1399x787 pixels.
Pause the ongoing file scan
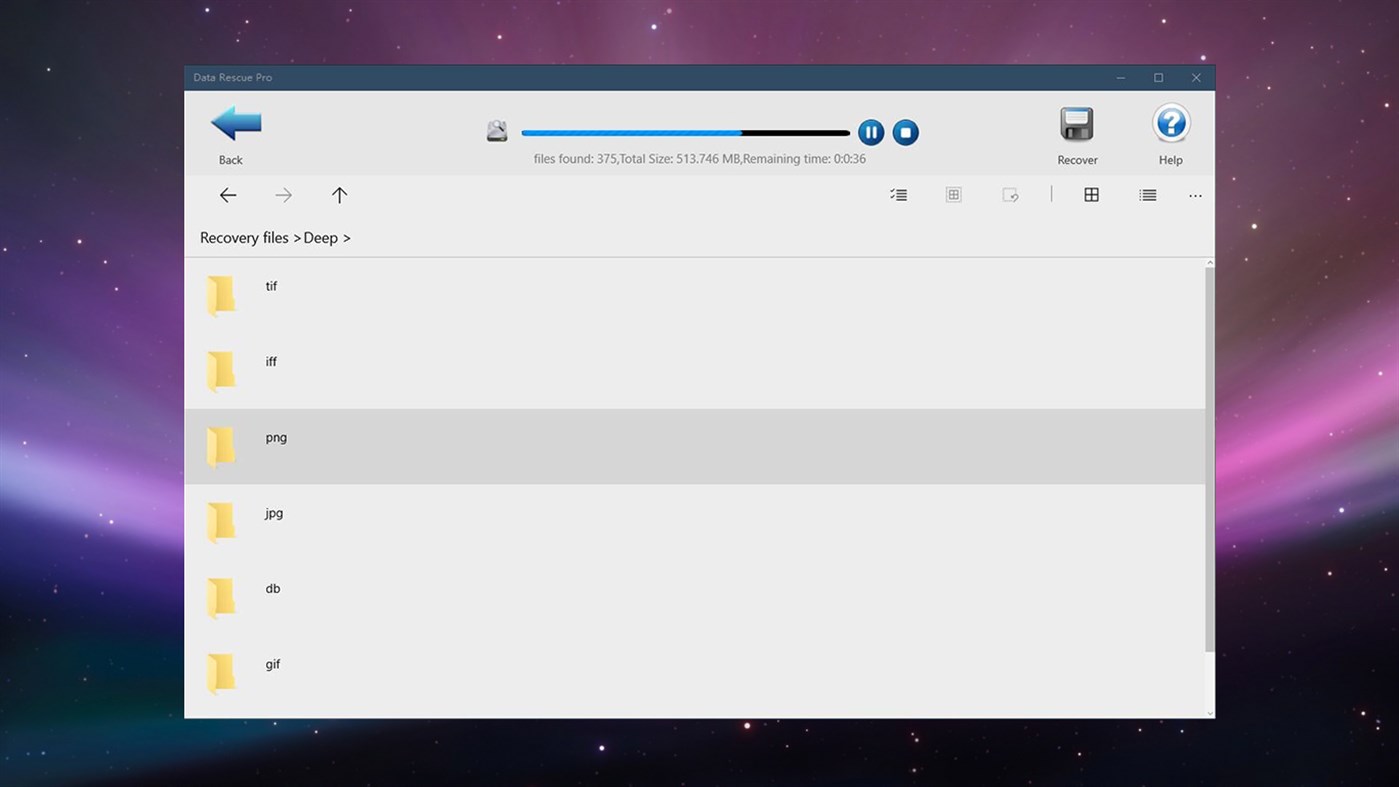(870, 132)
